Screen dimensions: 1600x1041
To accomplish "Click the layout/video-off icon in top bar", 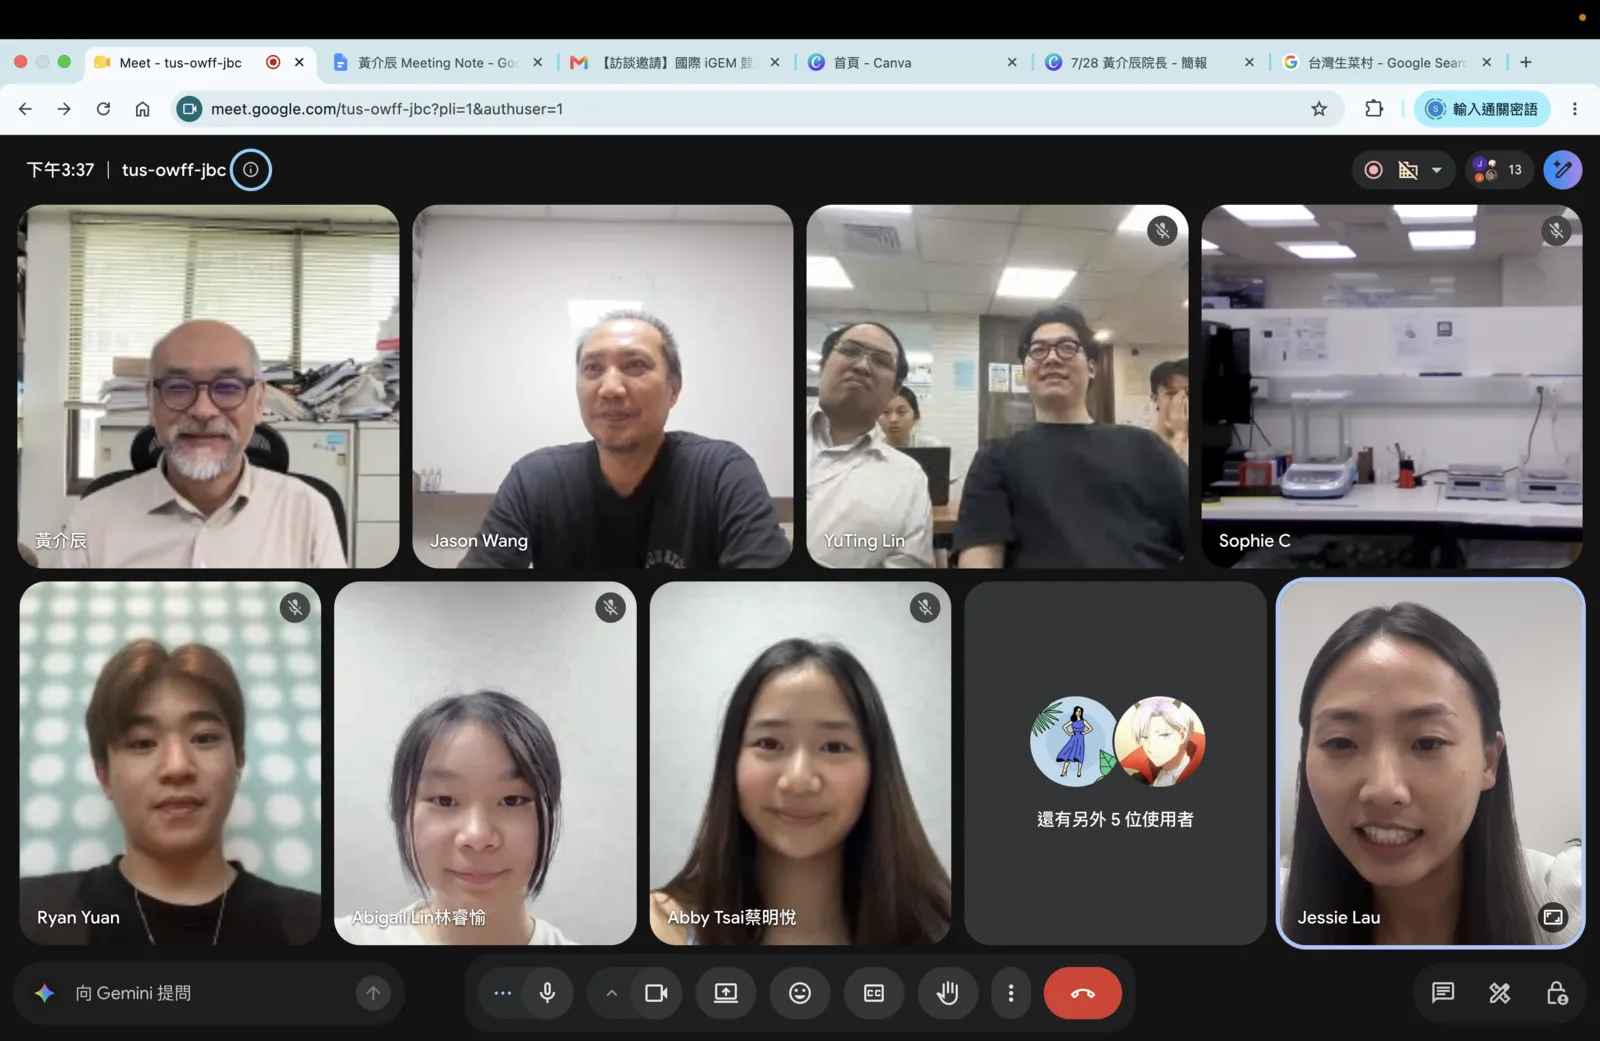I will point(1408,170).
